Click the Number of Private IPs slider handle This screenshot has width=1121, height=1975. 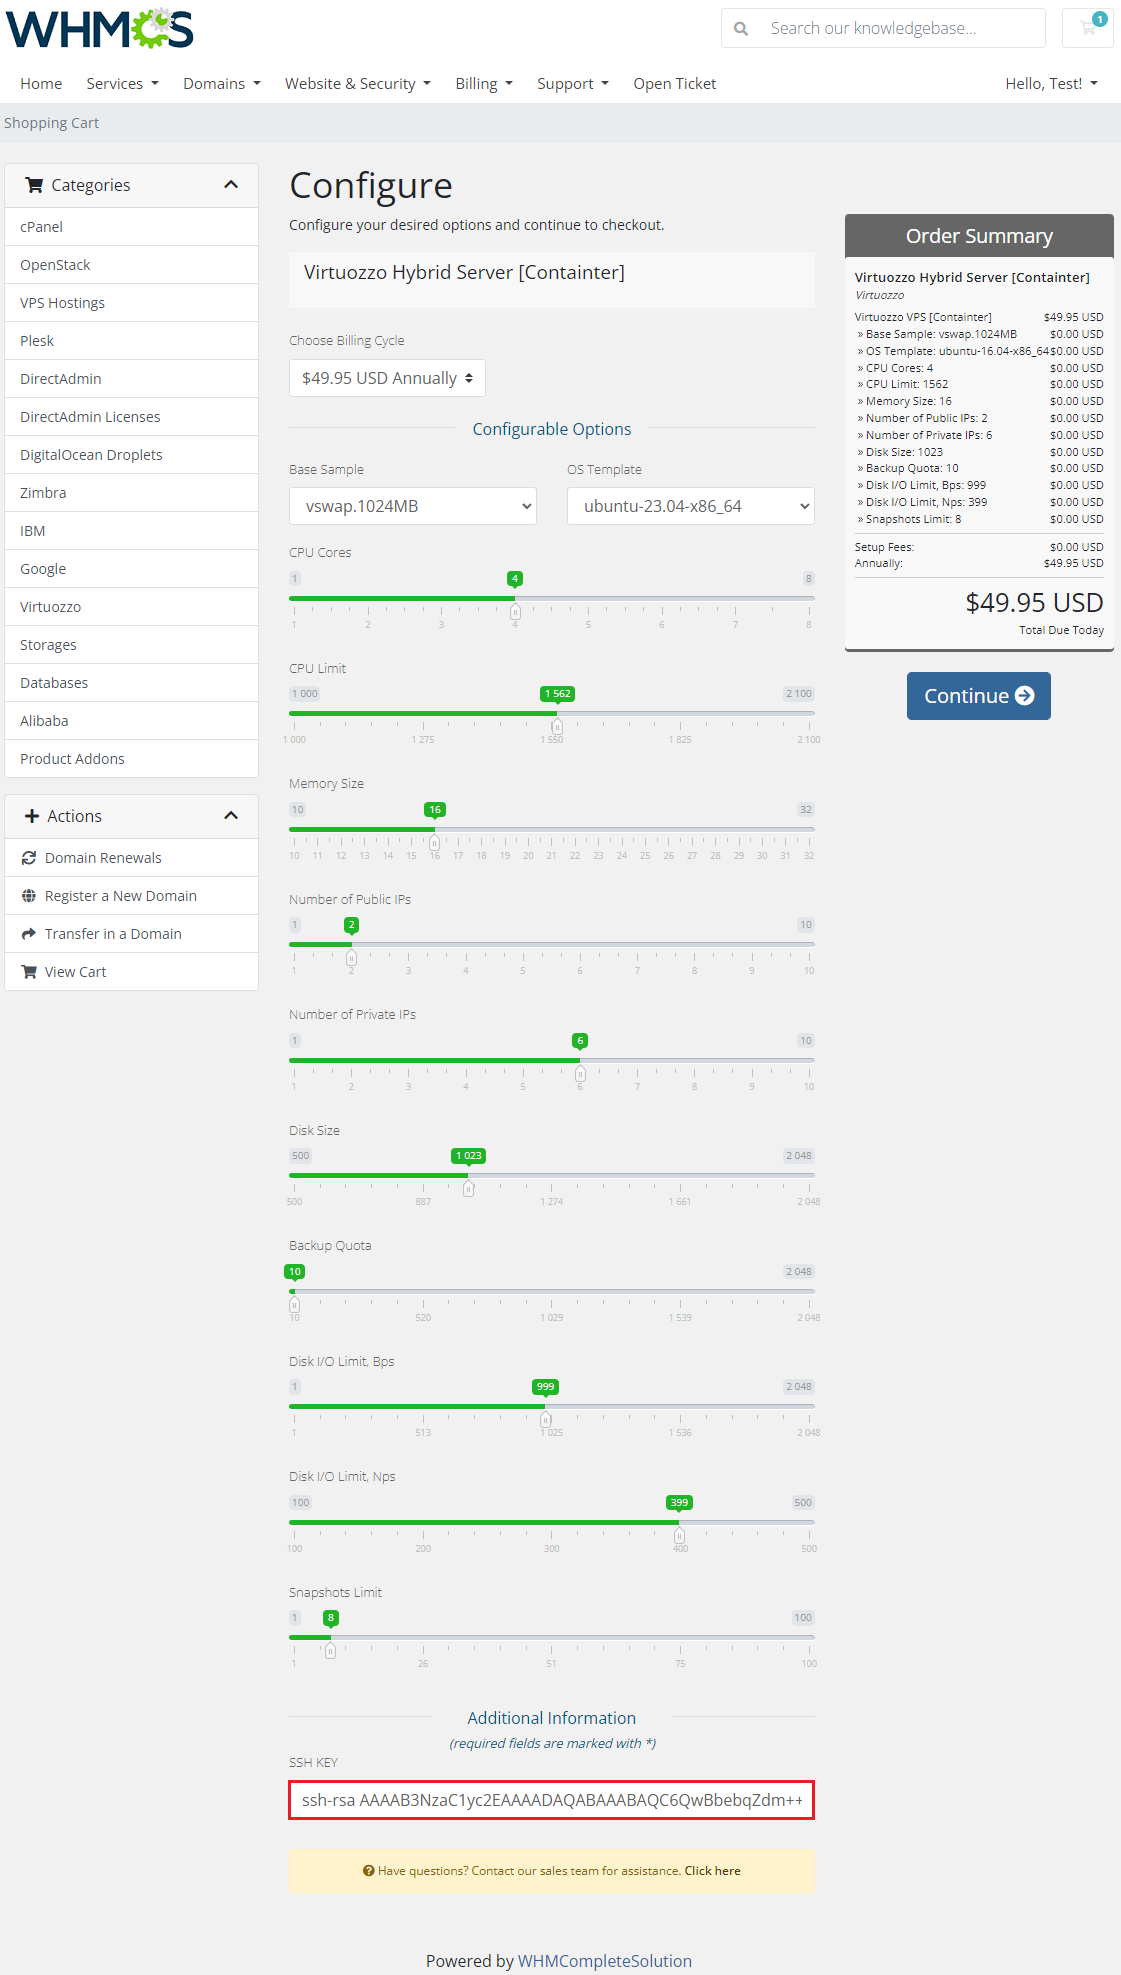point(580,1074)
